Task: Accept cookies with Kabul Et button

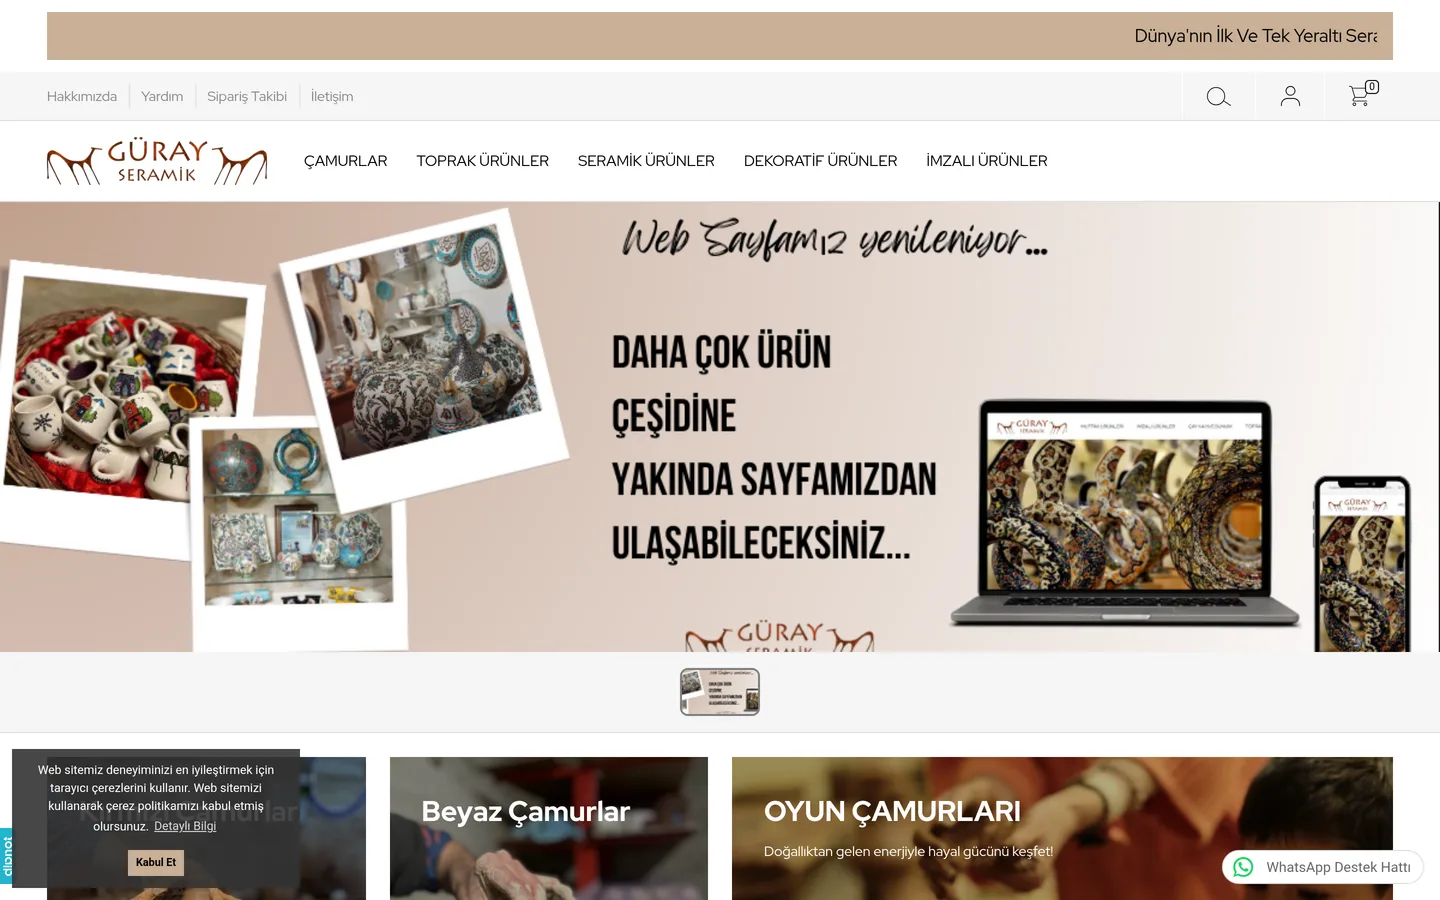Action: tap(156, 862)
